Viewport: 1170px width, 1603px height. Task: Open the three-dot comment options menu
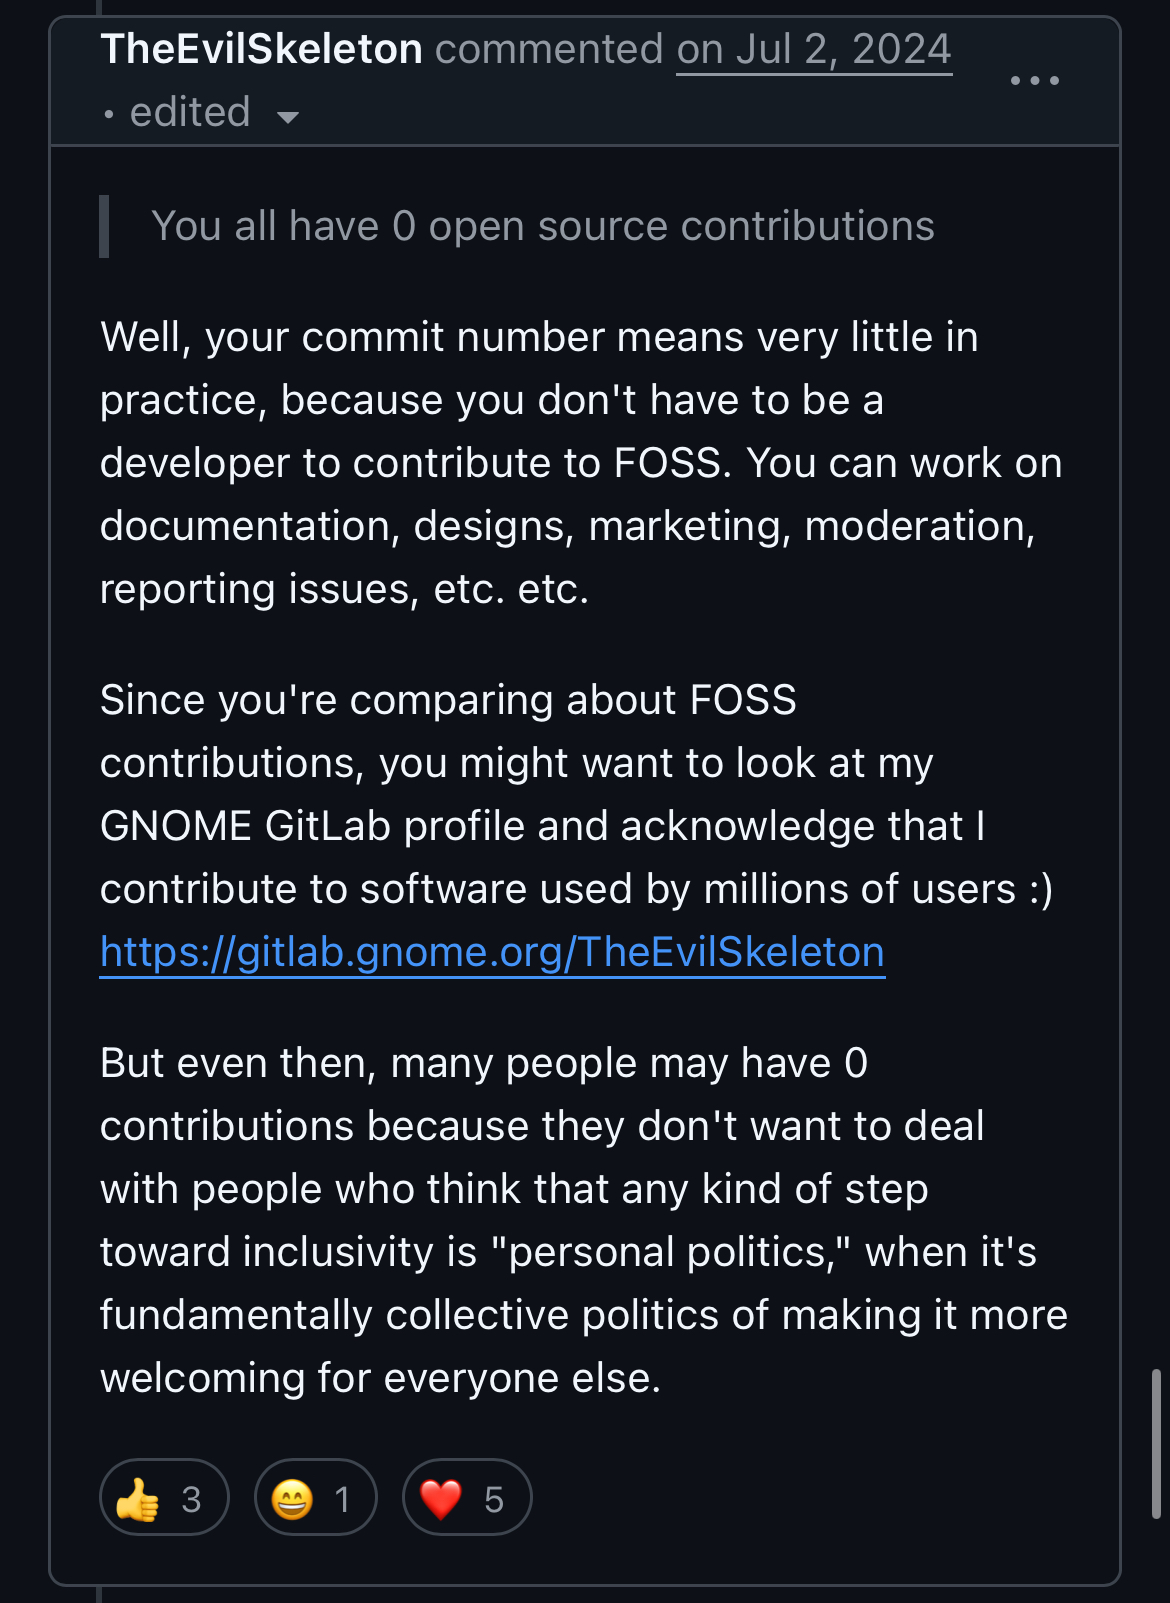pyautogui.click(x=1034, y=80)
